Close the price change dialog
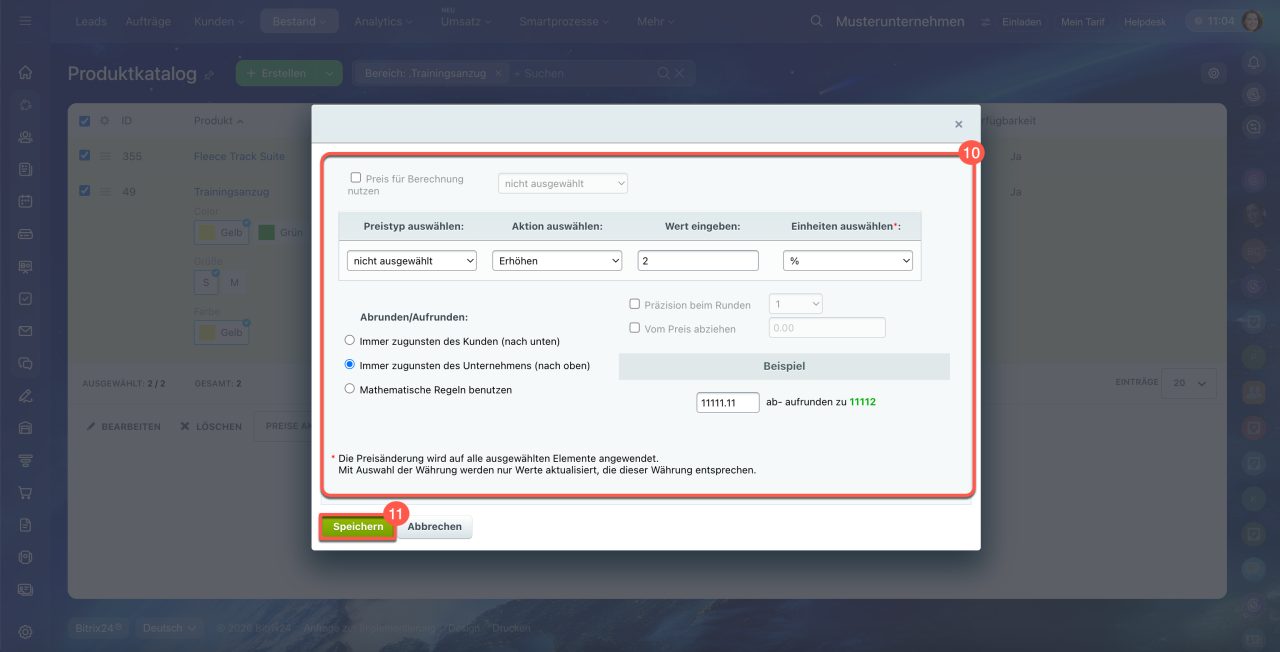This screenshot has width=1280, height=652. (958, 124)
